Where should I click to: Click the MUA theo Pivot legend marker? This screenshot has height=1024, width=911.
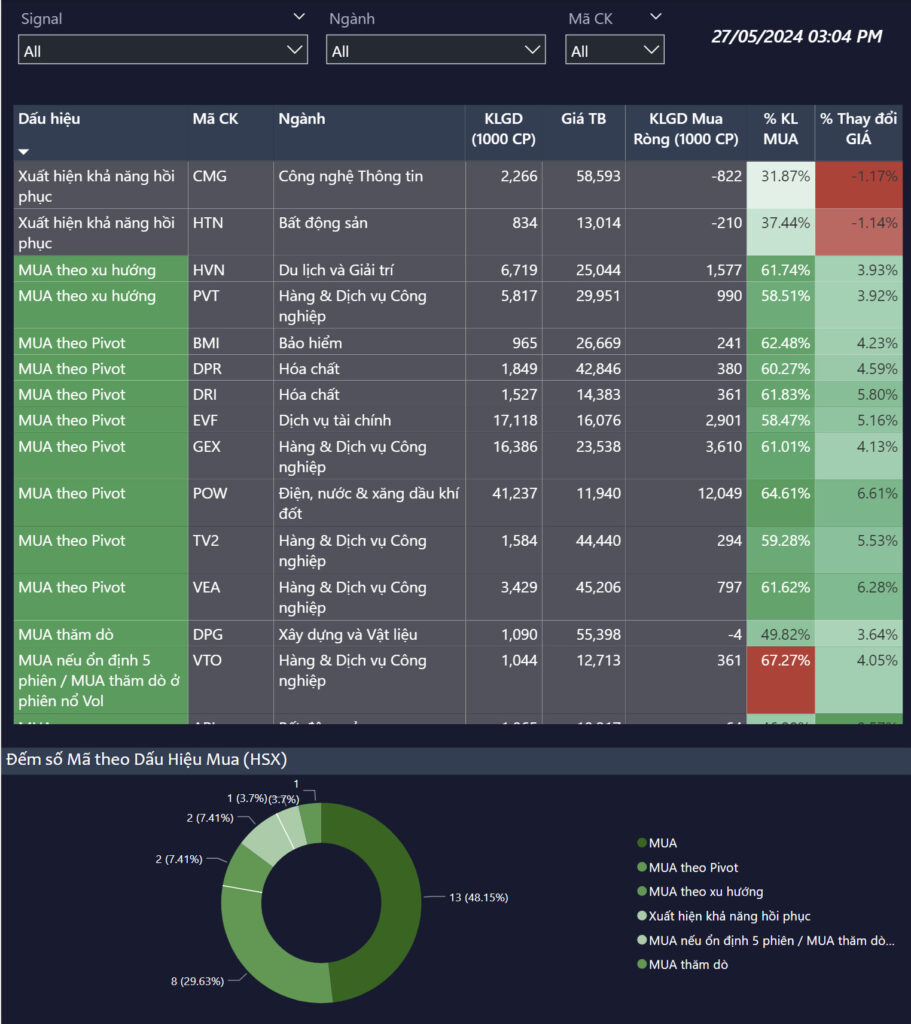pos(642,868)
